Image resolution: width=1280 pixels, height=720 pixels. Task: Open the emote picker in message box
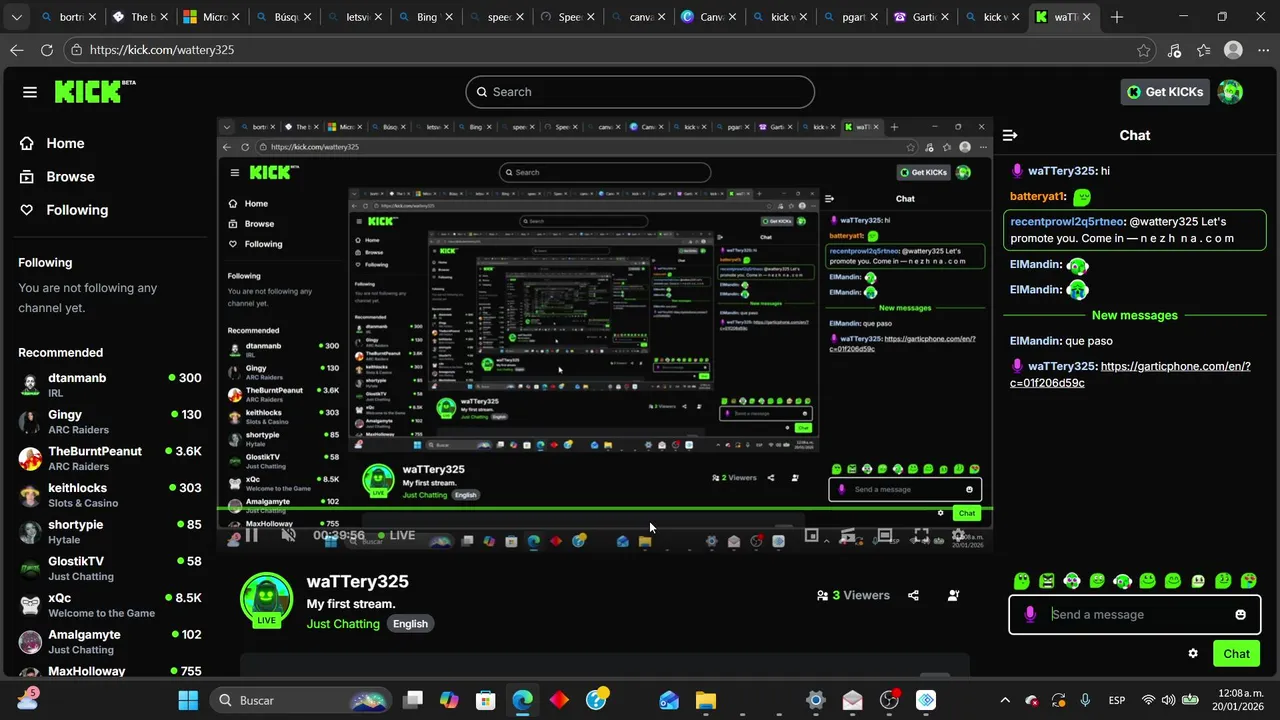point(1240,615)
